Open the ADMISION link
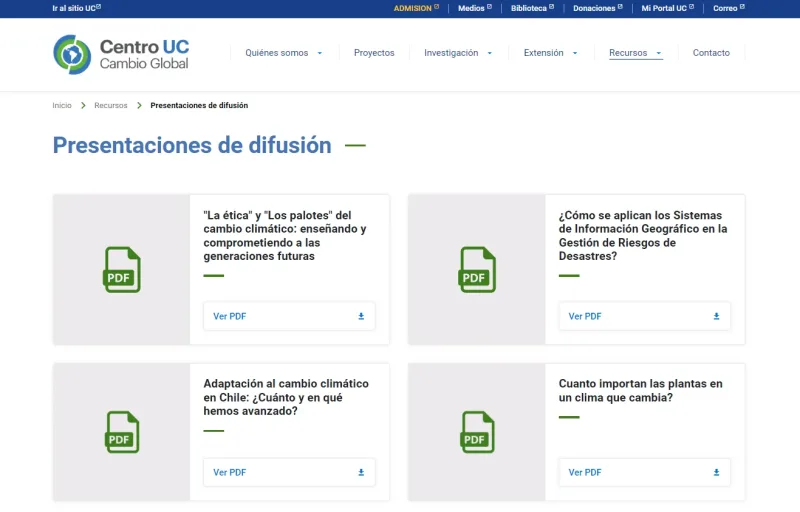This screenshot has height=512, width=800. 413,8
